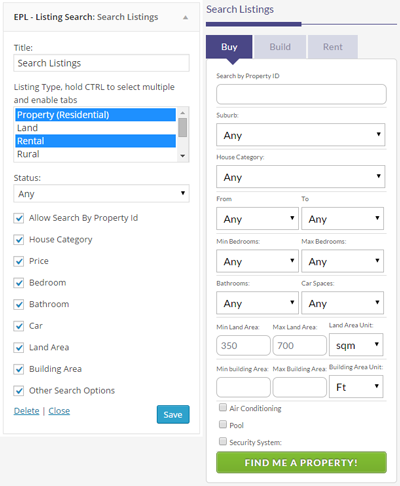Collapse the EPL Listing Search widget arrow
This screenshot has width=400, height=486.
[185, 17]
